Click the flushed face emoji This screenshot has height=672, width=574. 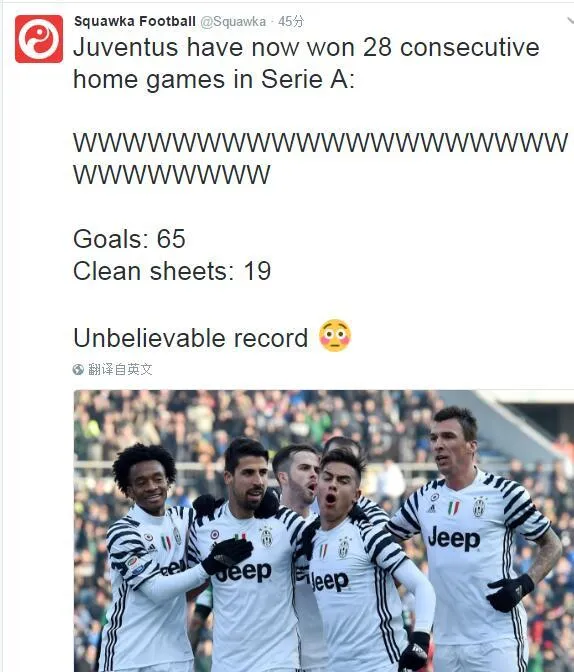click(x=335, y=336)
